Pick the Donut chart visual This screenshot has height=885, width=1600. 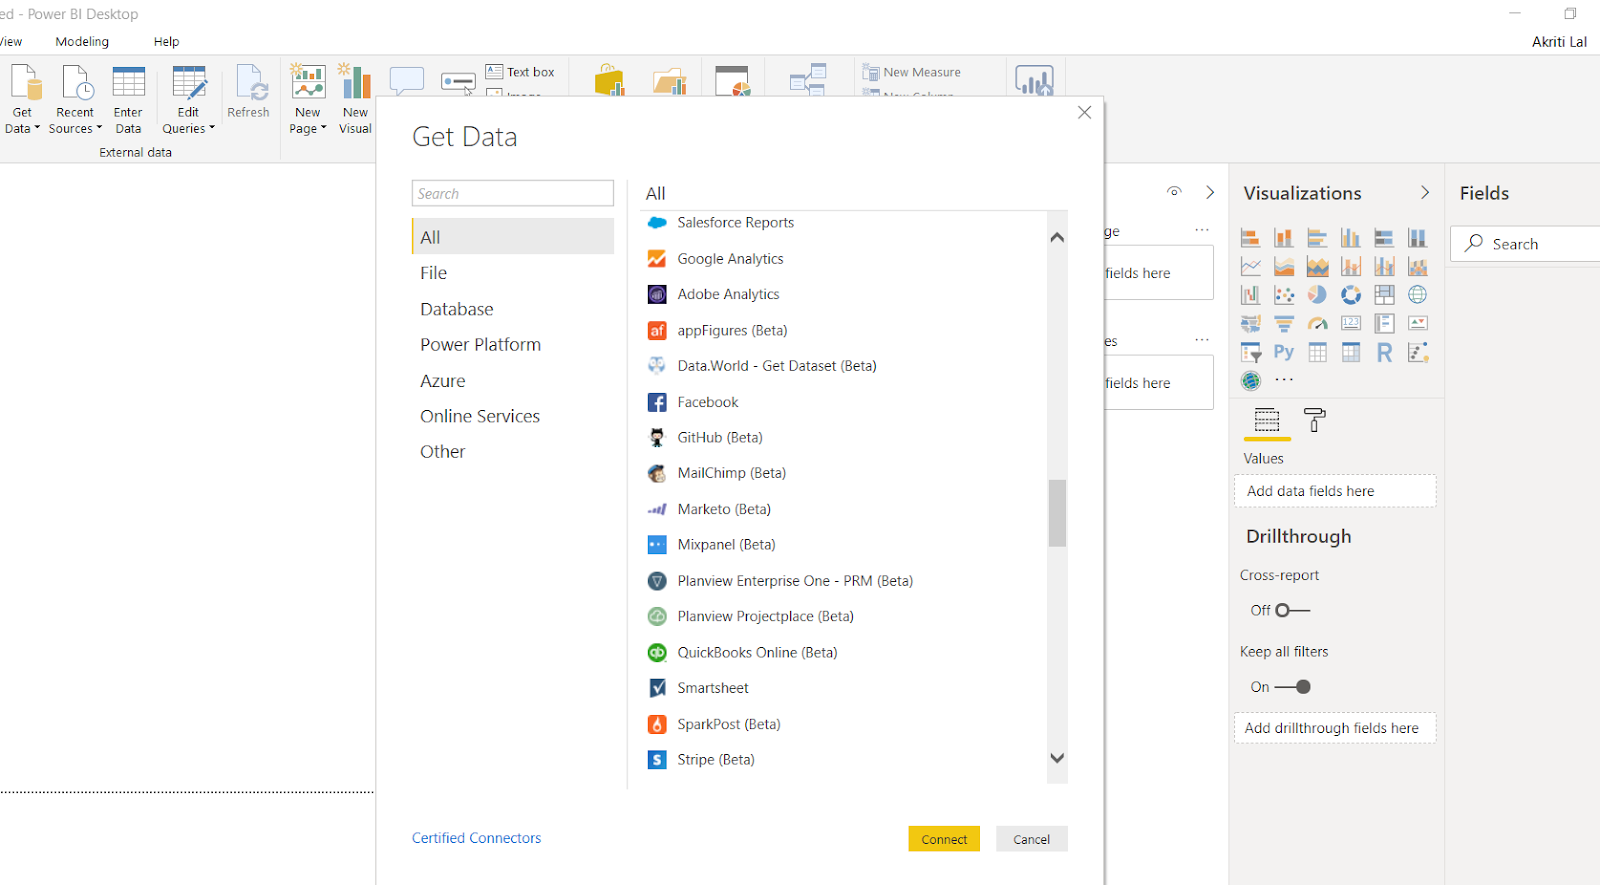pos(1351,295)
